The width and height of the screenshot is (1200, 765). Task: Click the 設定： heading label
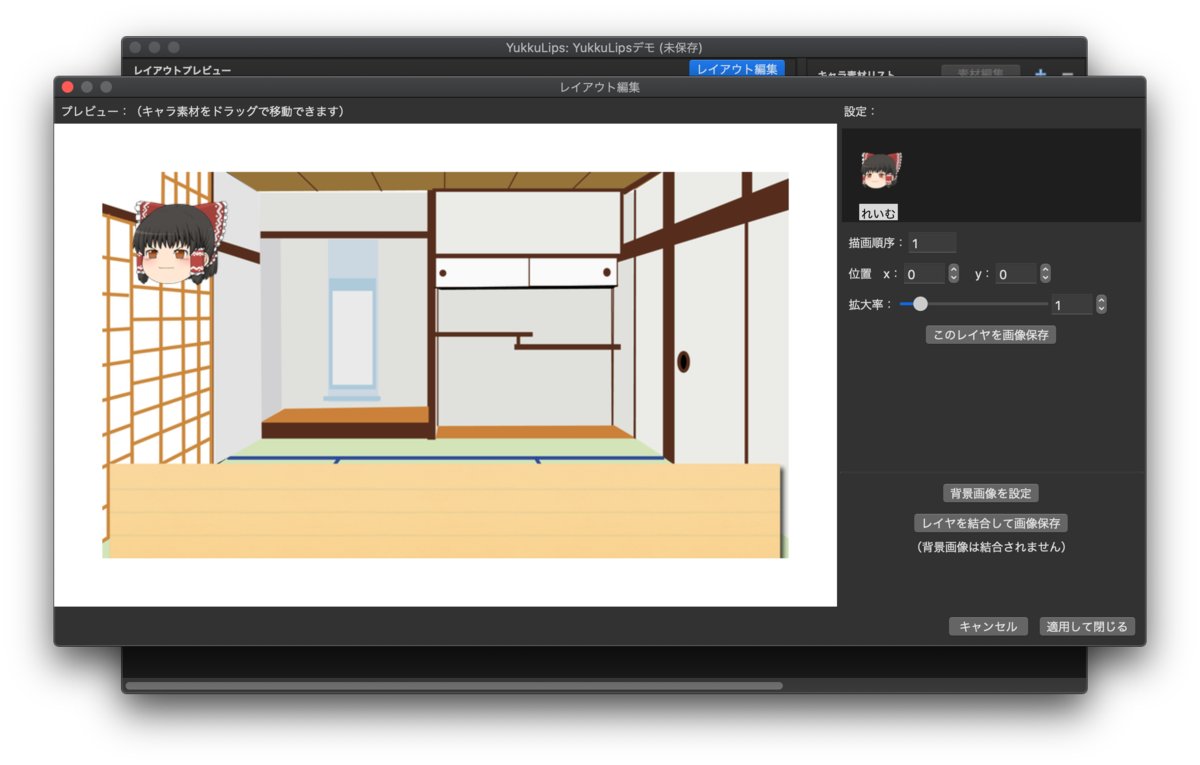[860, 111]
